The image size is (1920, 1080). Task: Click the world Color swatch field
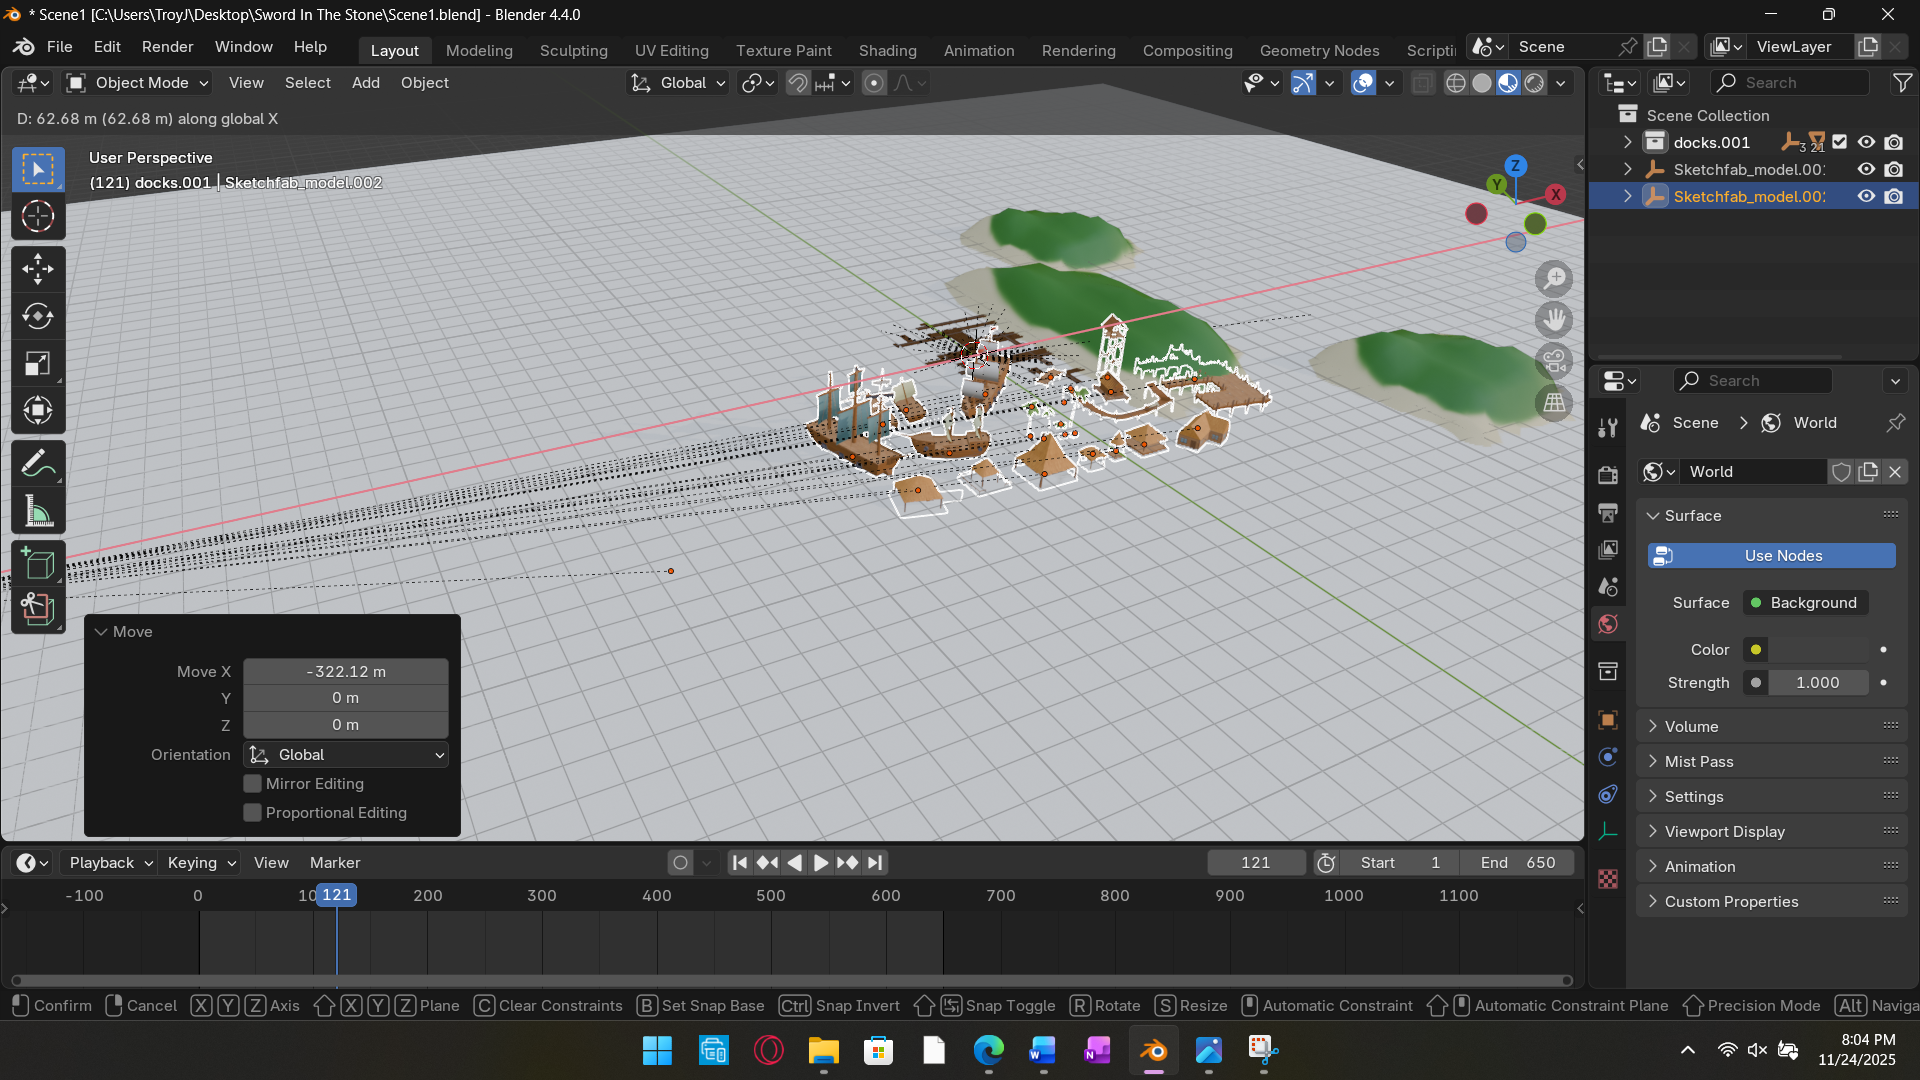[x=1818, y=650]
